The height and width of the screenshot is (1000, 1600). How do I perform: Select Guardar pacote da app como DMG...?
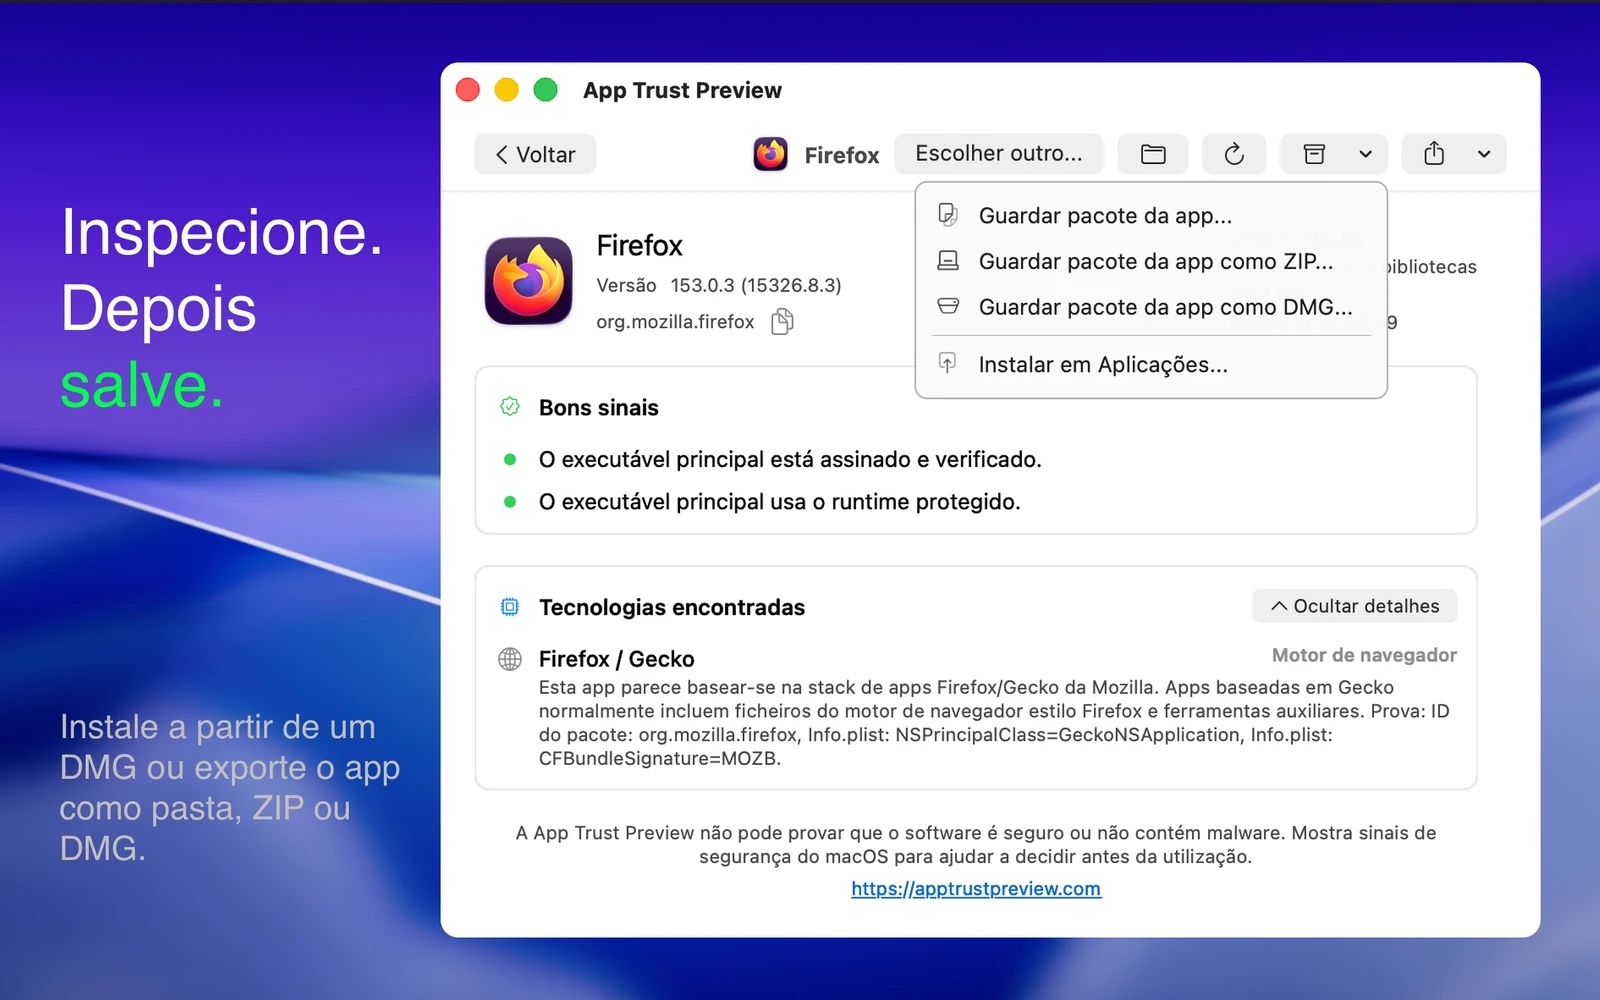coord(1151,307)
